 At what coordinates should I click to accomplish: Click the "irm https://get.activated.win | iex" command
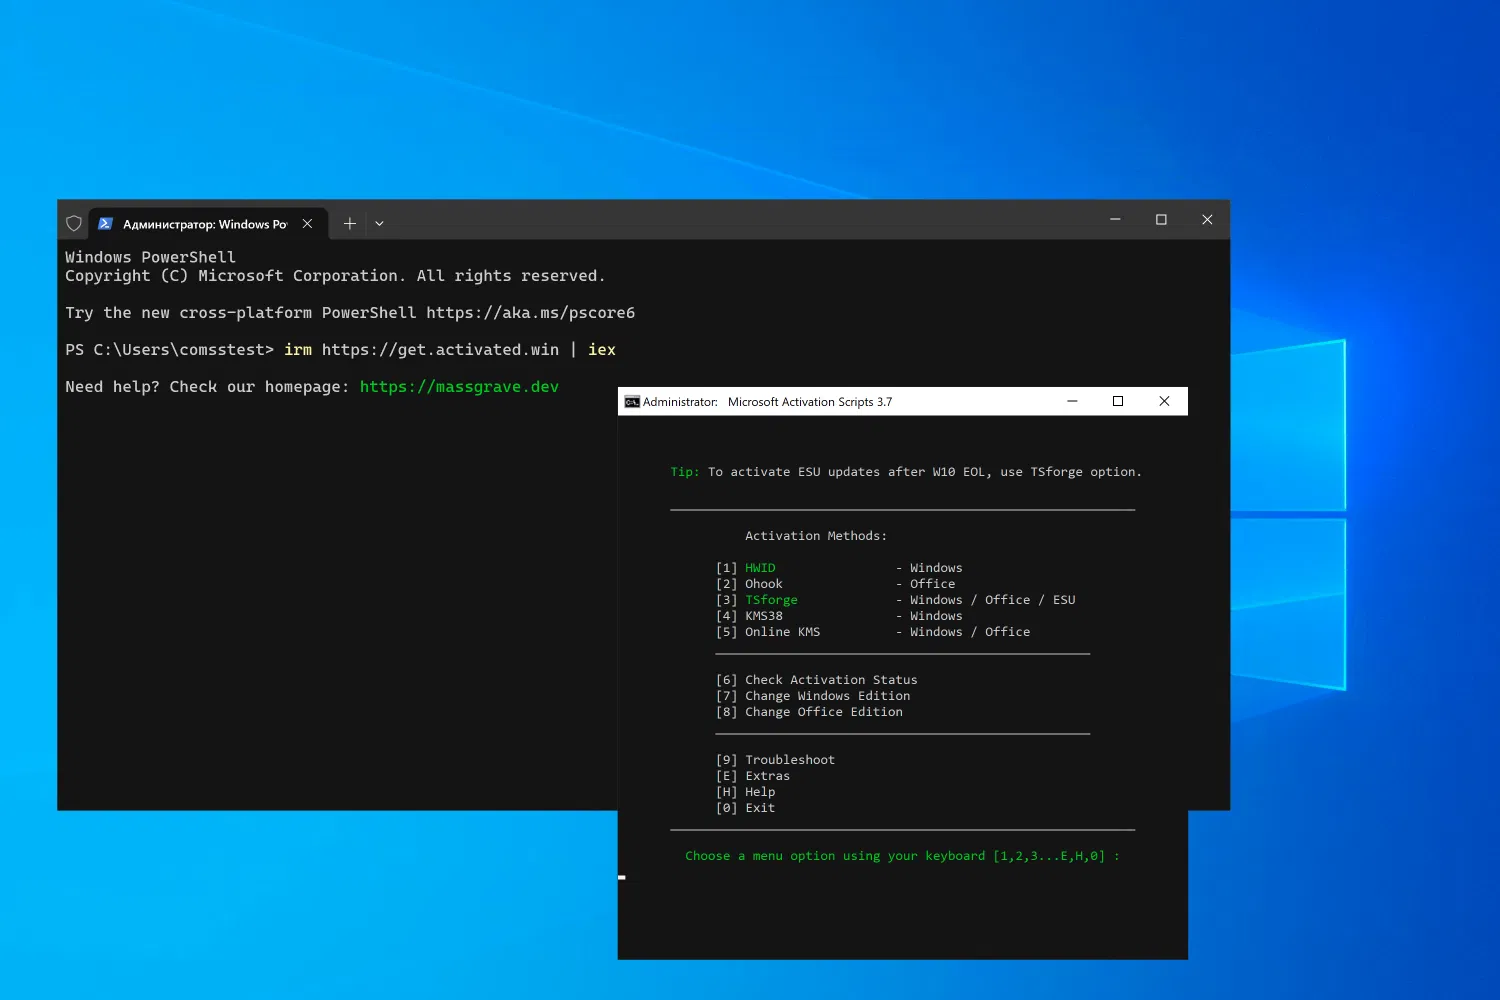point(450,350)
